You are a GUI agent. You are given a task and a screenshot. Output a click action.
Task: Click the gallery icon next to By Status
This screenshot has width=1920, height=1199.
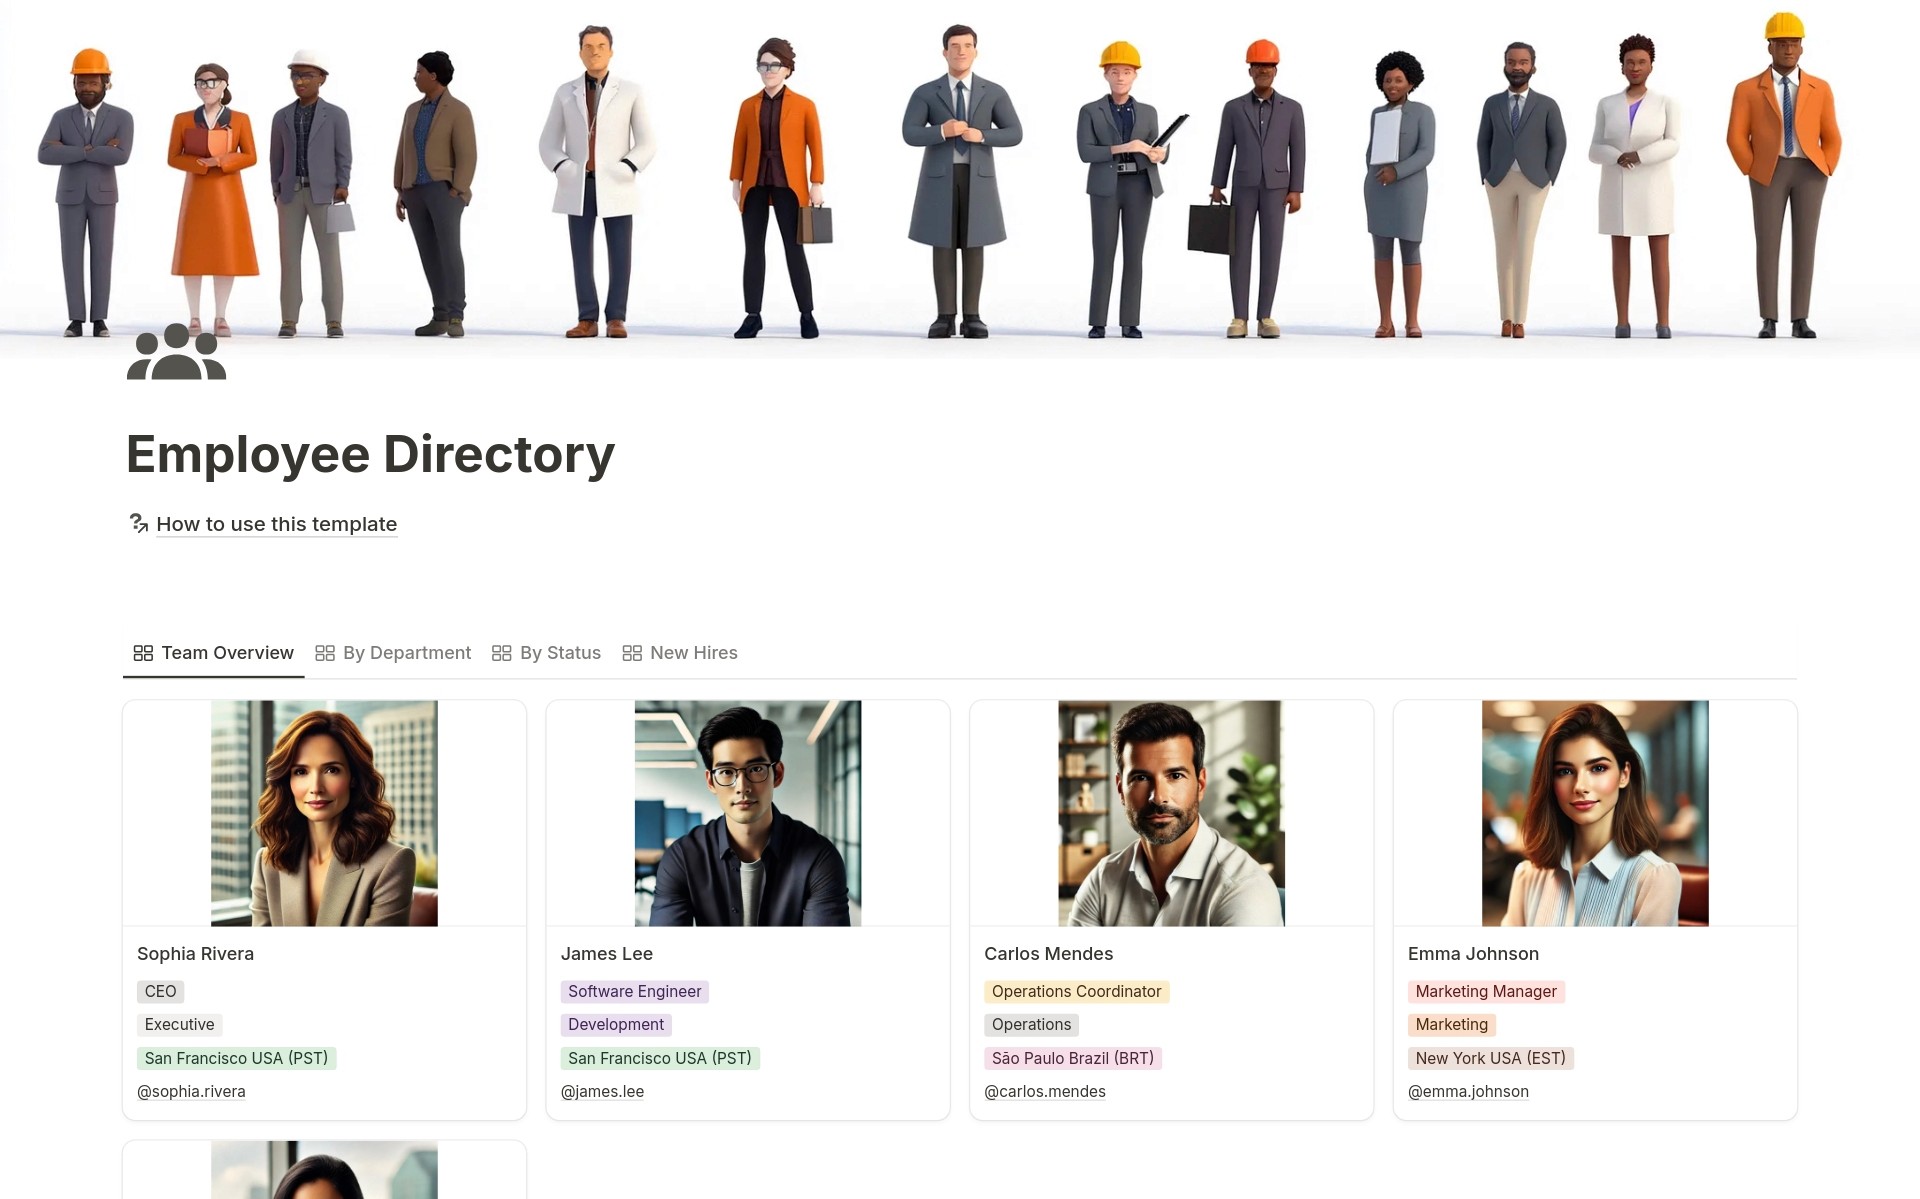click(503, 653)
